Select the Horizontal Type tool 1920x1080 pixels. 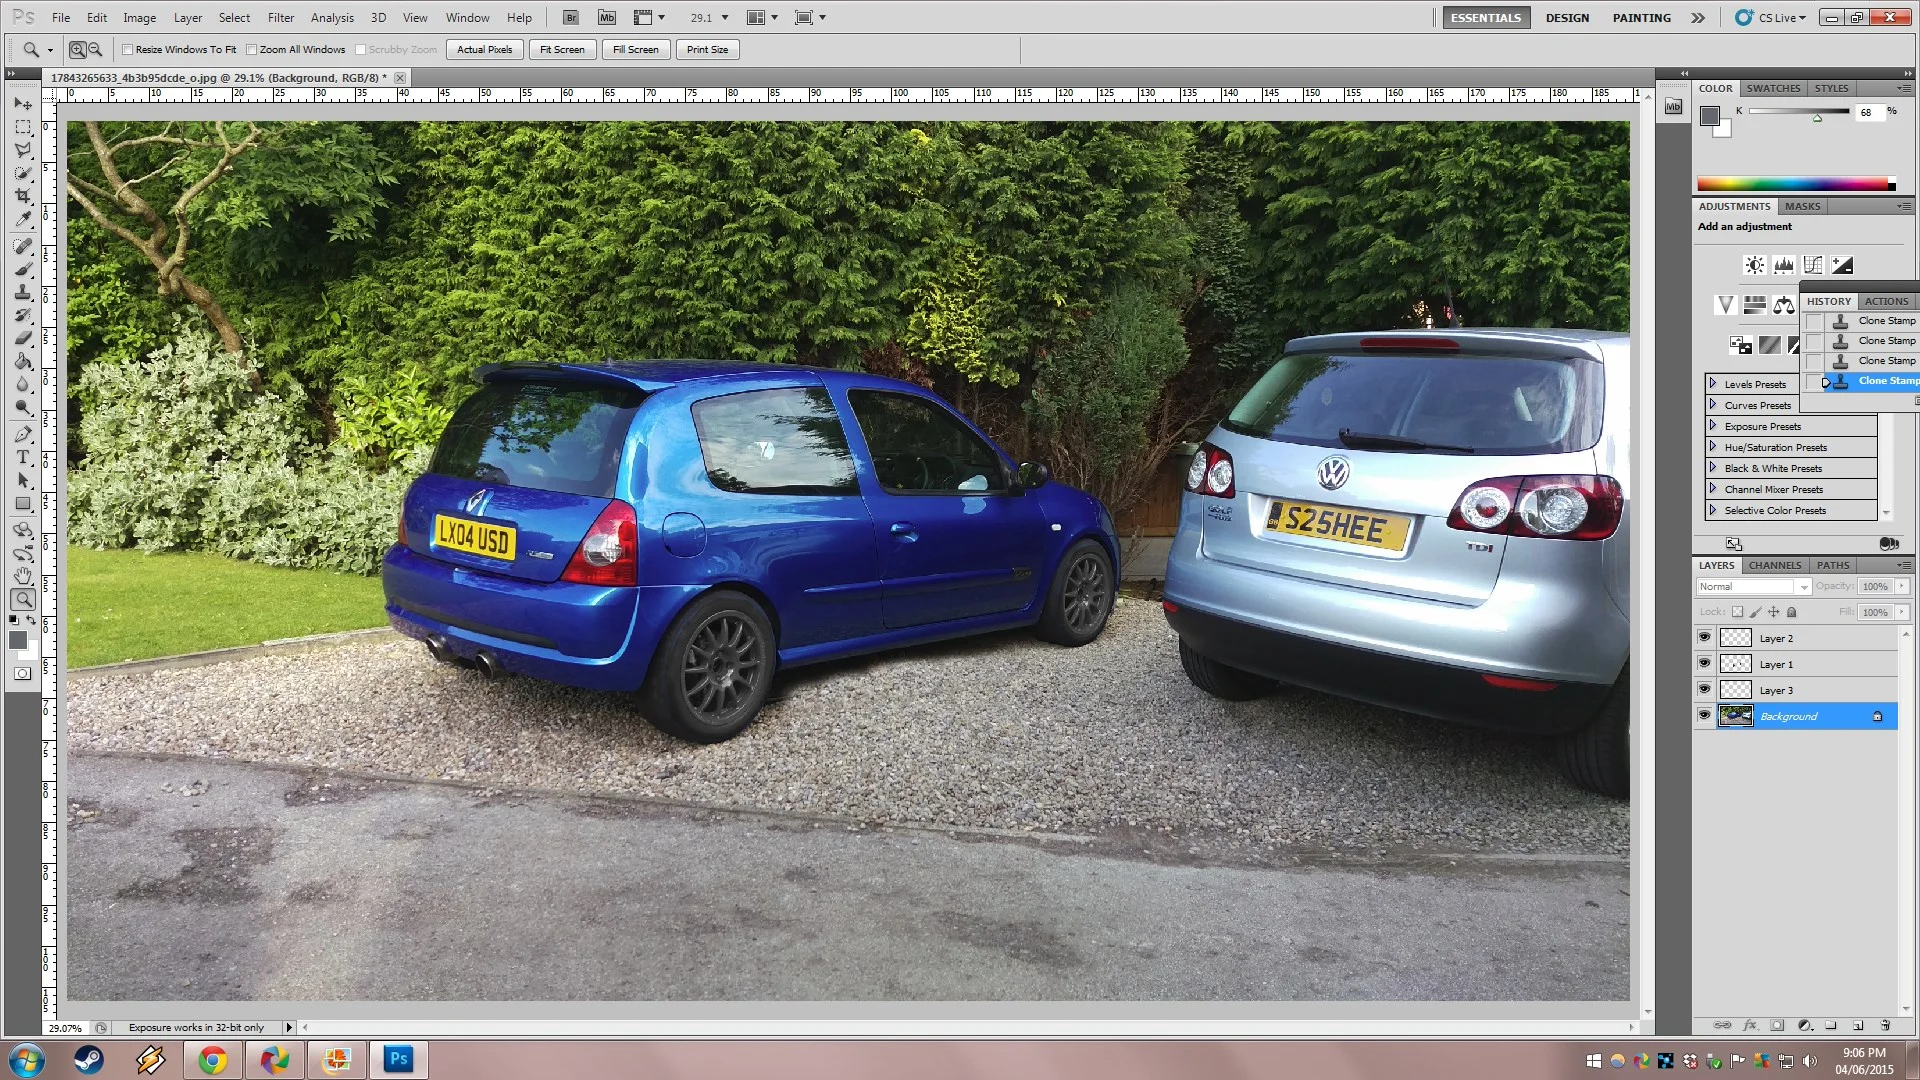pyautogui.click(x=23, y=458)
